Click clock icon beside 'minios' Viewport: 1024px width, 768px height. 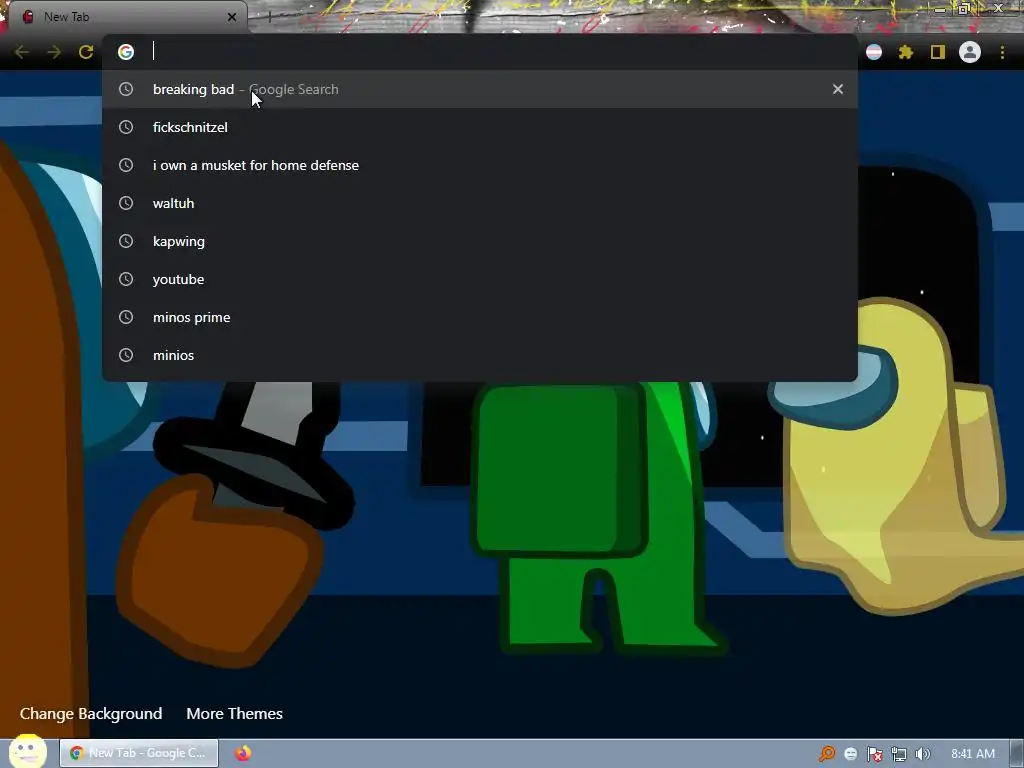pyautogui.click(x=126, y=355)
